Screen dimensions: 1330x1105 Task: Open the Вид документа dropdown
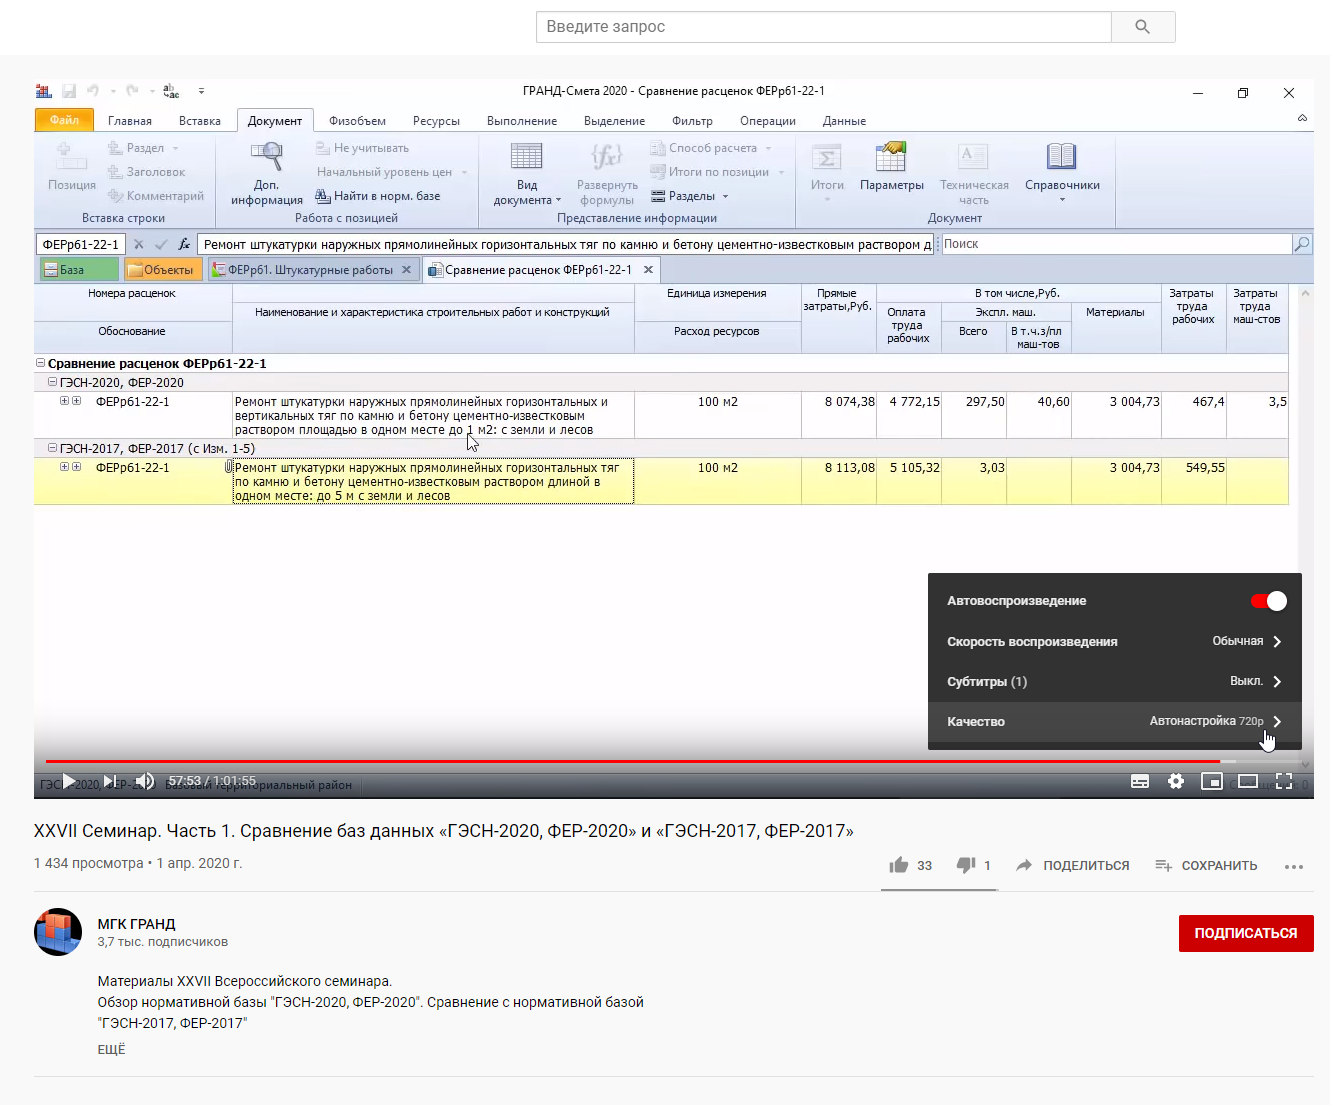click(x=527, y=173)
